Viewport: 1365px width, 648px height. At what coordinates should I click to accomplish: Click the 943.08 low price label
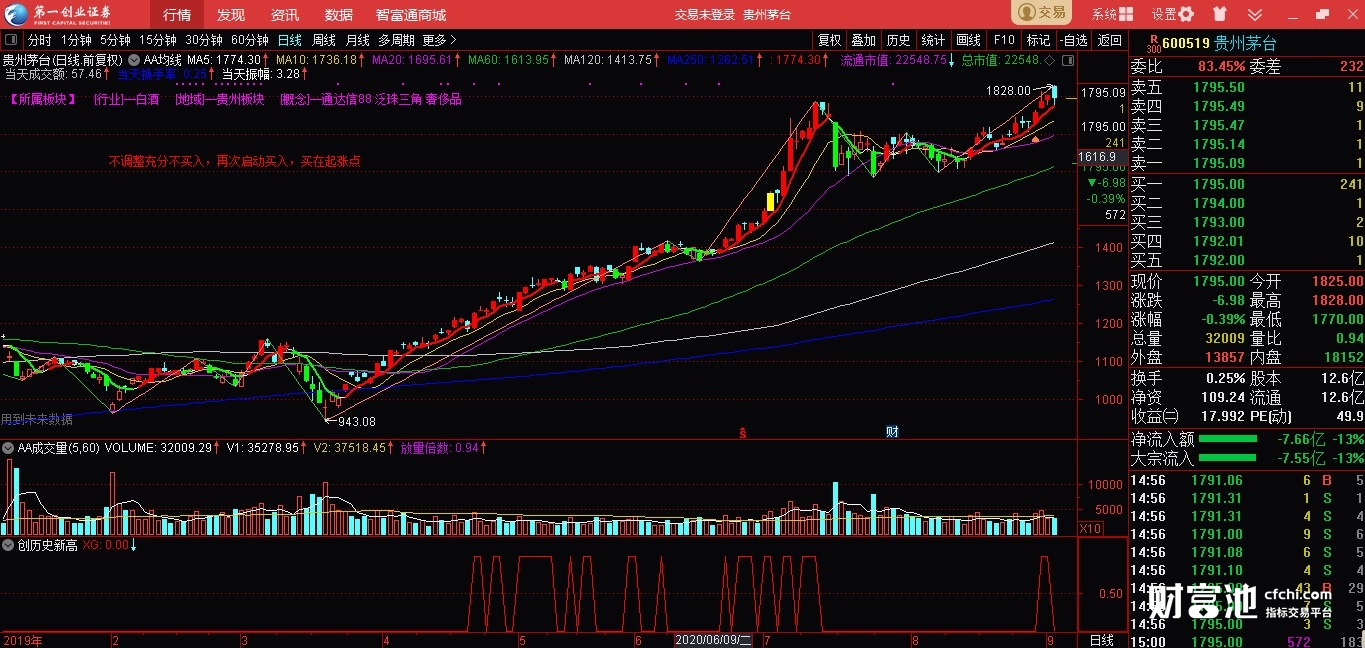click(x=357, y=422)
